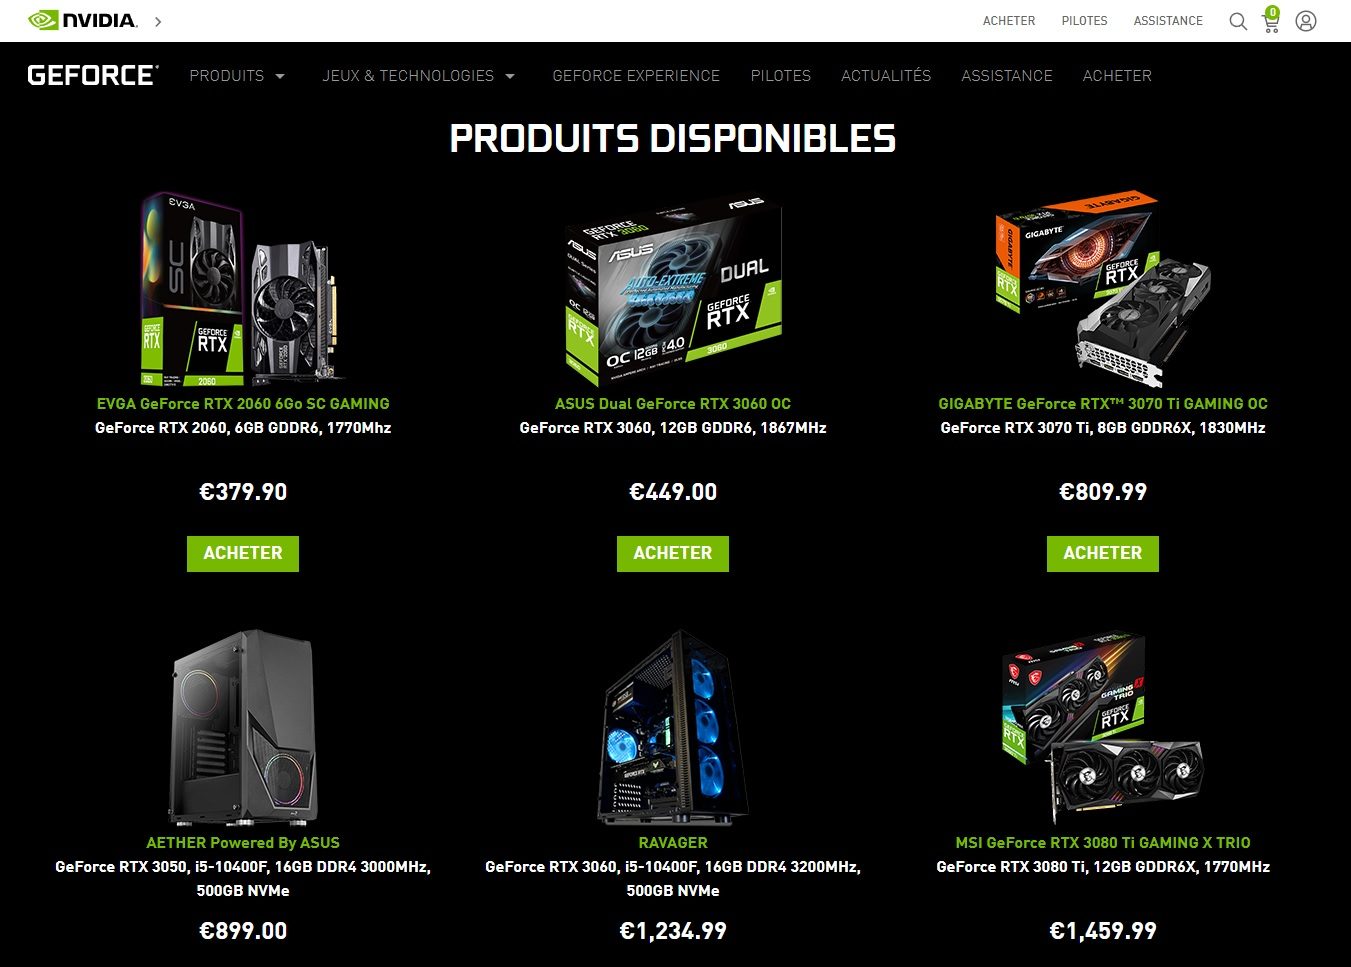The width and height of the screenshot is (1351, 967).
Task: Select the AETHER Powered By ASUS PC image
Action: (243, 727)
